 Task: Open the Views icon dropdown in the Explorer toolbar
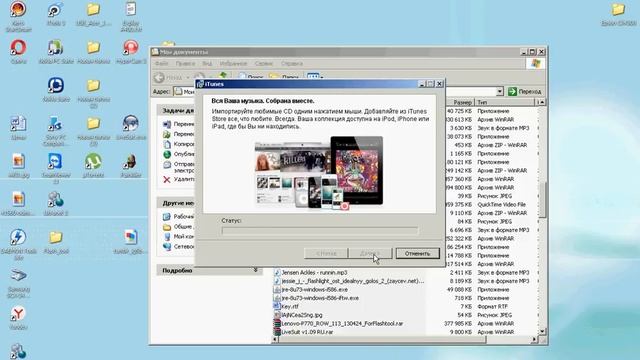(315, 76)
